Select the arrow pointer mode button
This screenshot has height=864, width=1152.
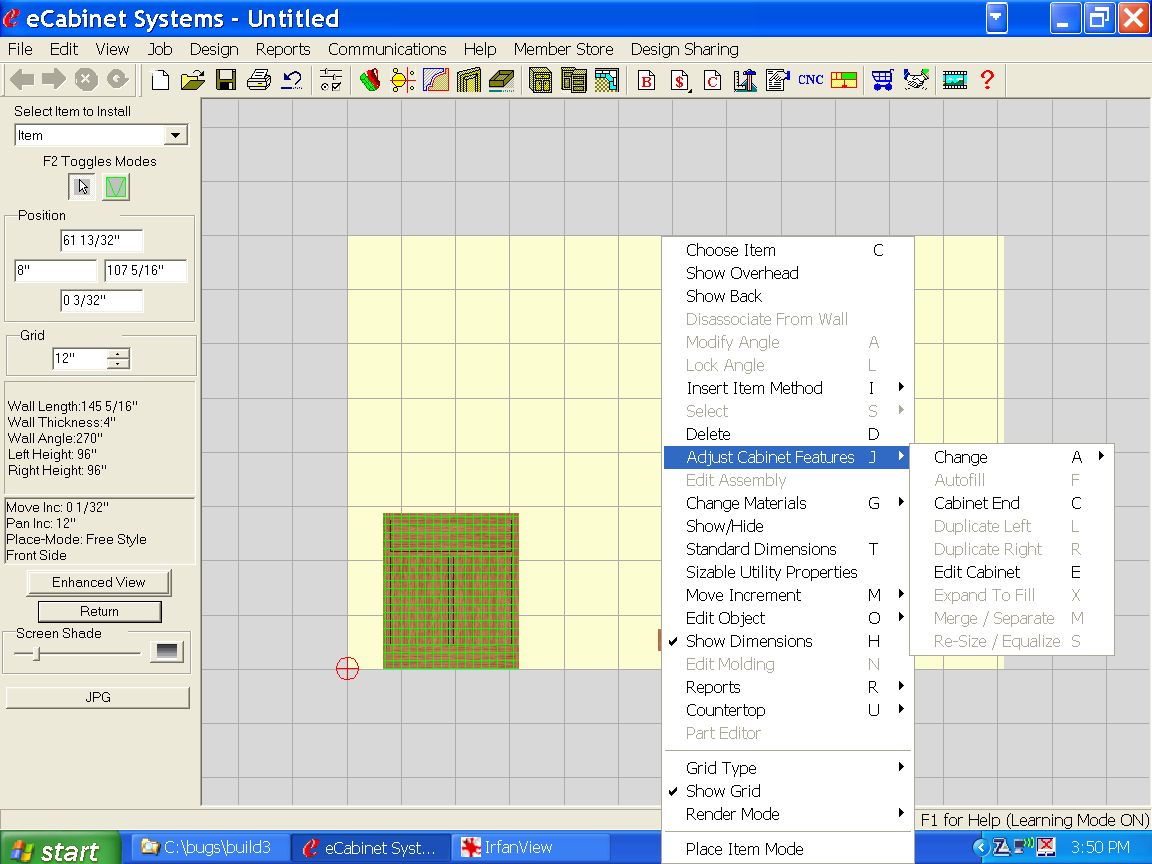point(82,187)
